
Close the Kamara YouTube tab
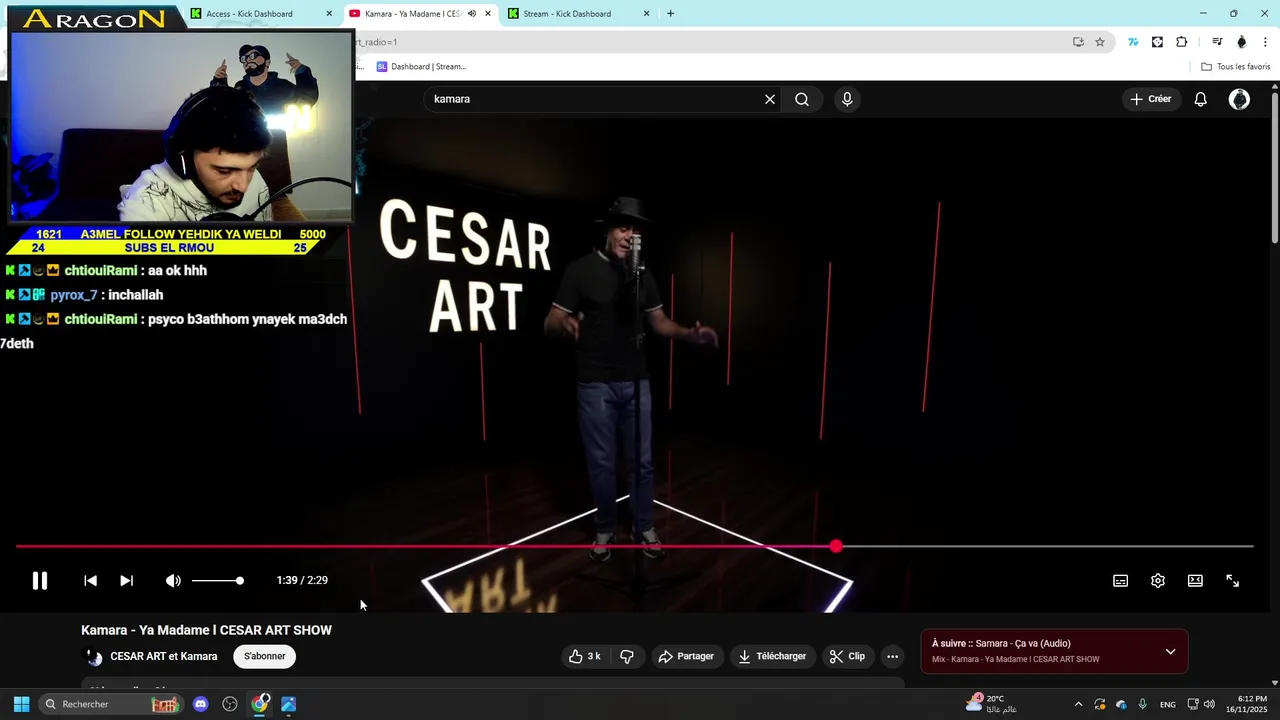click(x=488, y=14)
